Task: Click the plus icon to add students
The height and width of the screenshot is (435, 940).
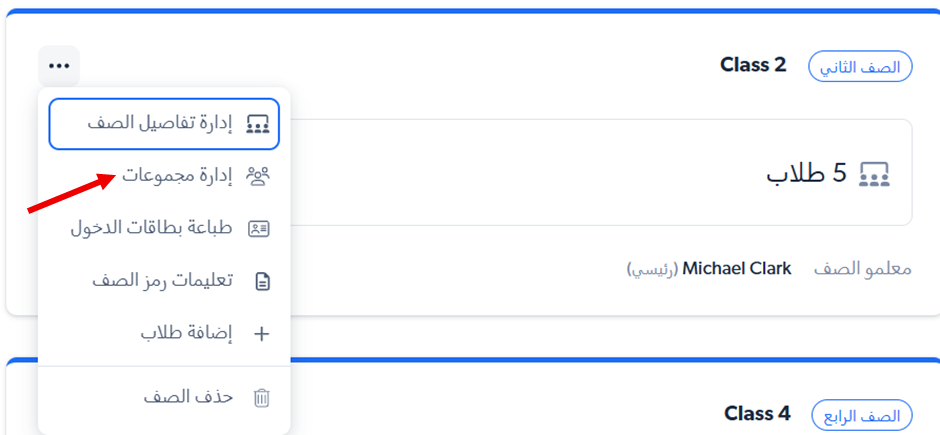Action: pyautogui.click(x=261, y=334)
